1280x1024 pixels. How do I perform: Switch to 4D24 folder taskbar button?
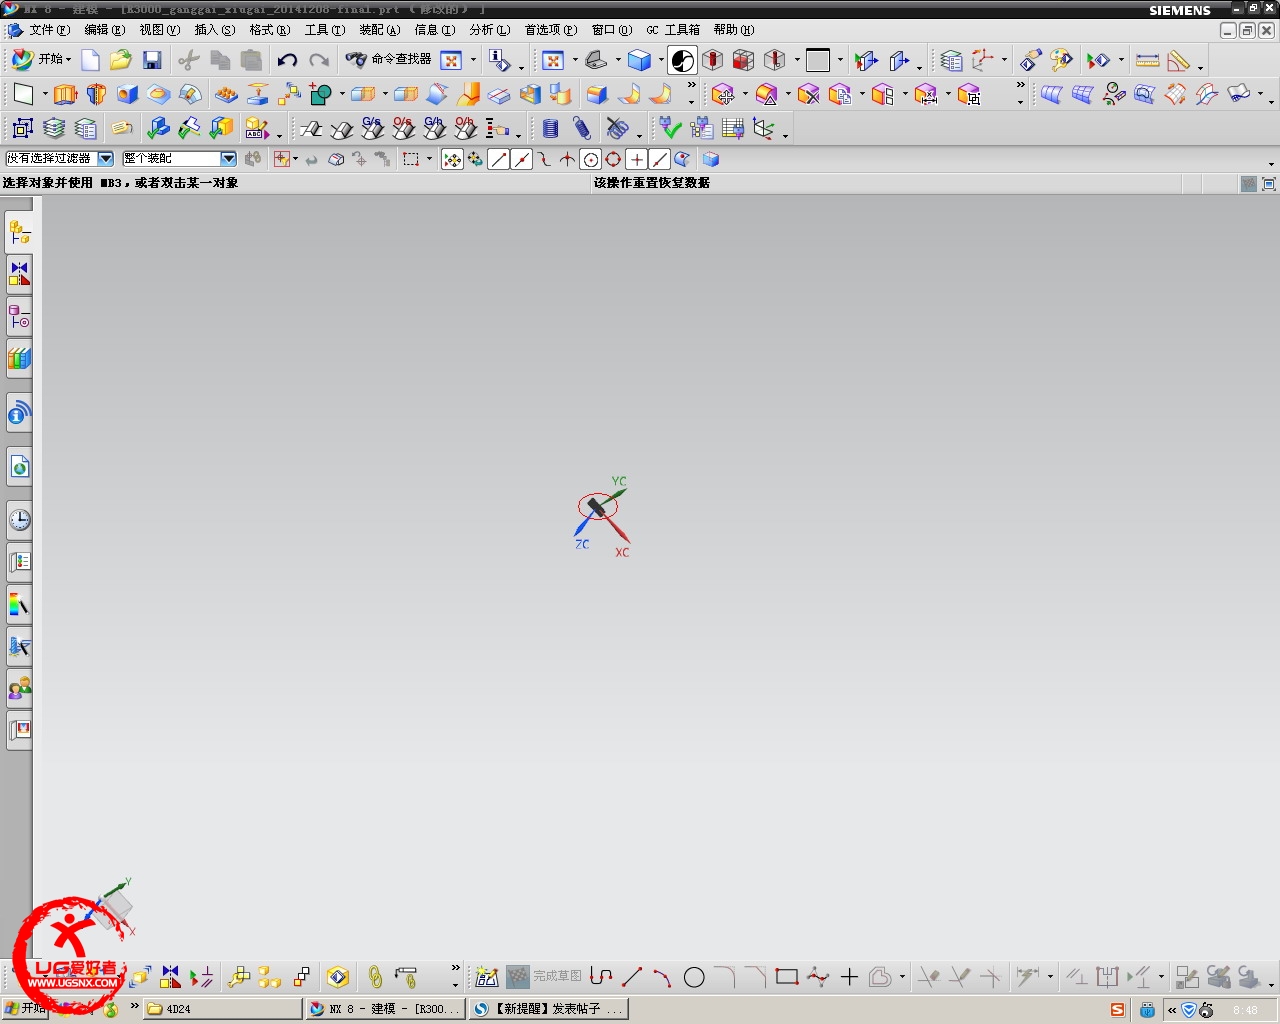tap(222, 1009)
